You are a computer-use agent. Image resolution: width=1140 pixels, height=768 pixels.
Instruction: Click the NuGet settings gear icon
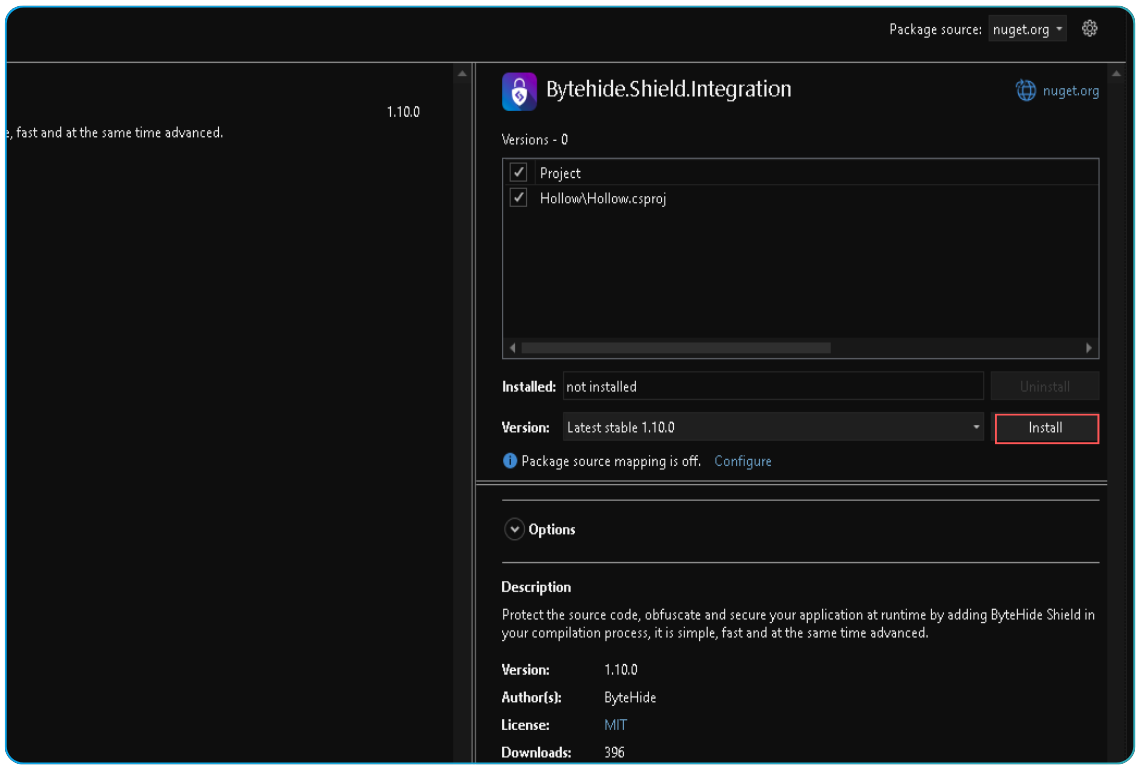point(1089,28)
